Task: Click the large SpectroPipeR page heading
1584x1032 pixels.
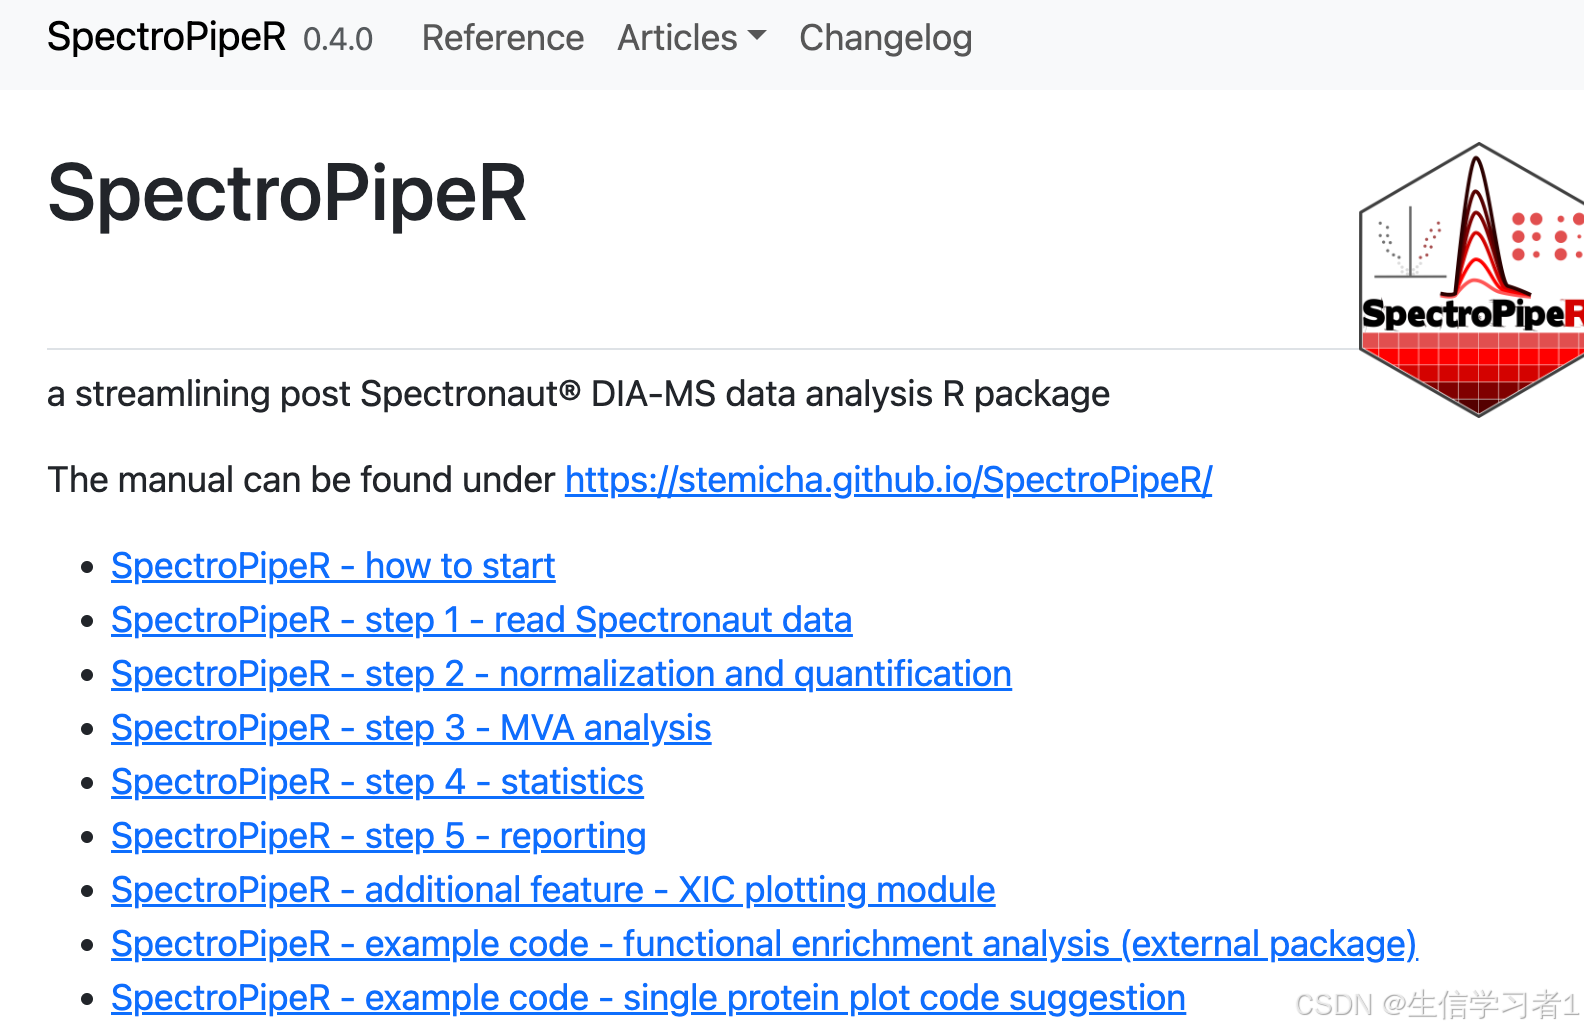Action: pyautogui.click(x=287, y=193)
